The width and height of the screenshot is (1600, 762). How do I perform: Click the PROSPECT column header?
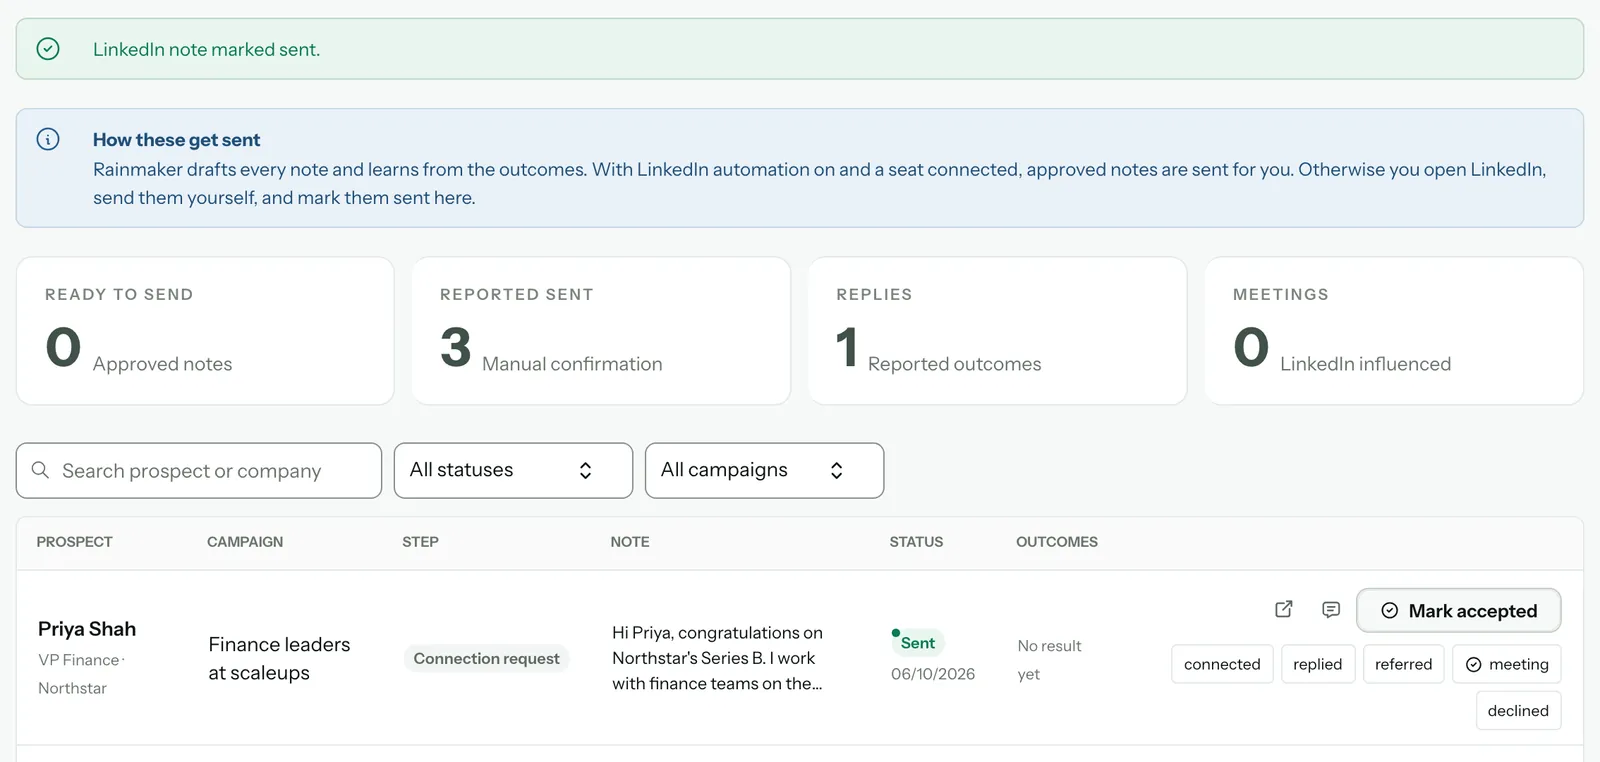tap(74, 542)
